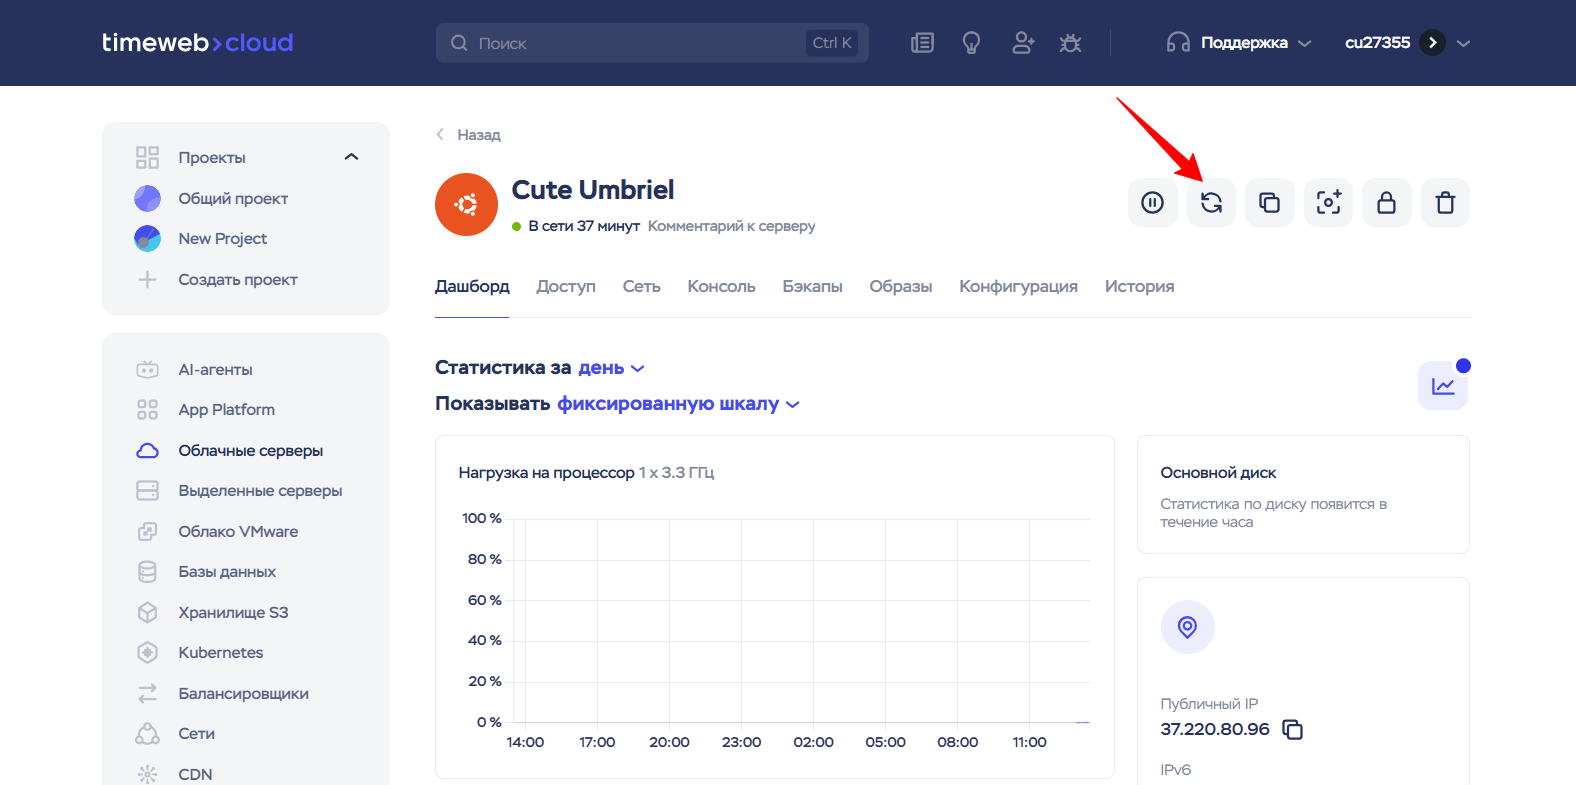
Task: Expand the Поддержка support menu
Action: (1239, 43)
